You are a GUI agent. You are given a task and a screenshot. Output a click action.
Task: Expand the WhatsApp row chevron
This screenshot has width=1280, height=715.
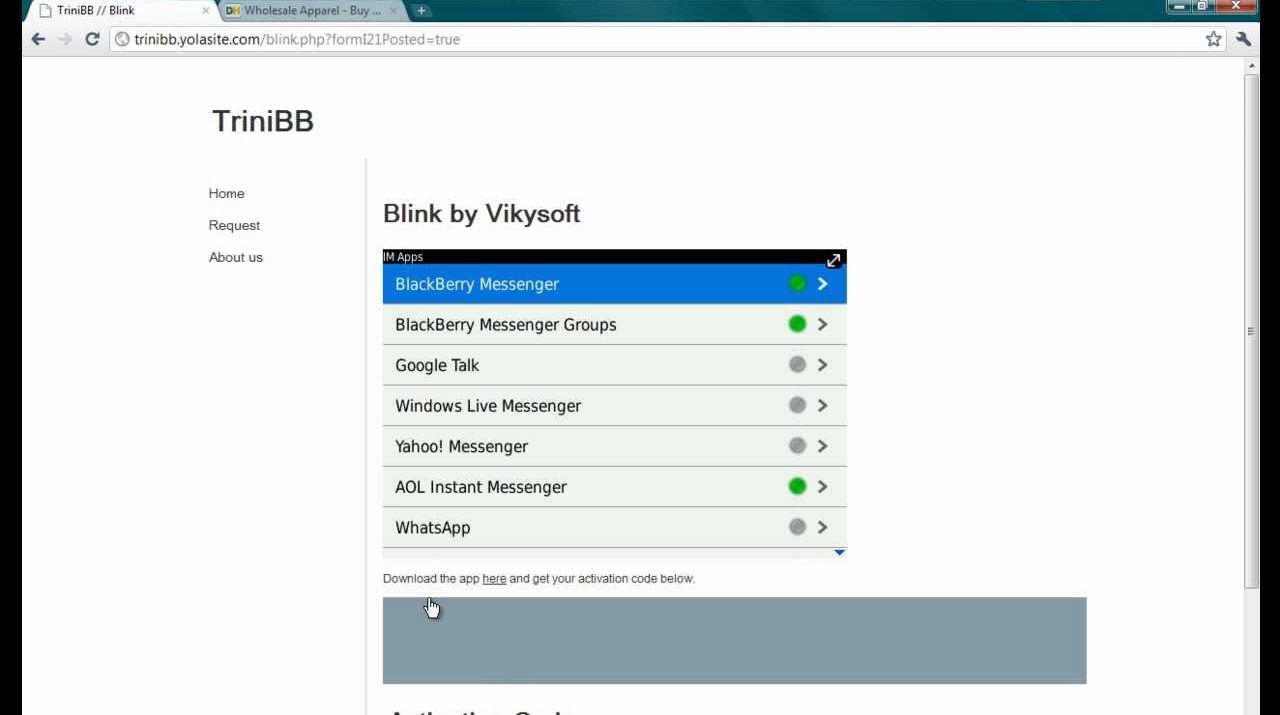pos(822,527)
